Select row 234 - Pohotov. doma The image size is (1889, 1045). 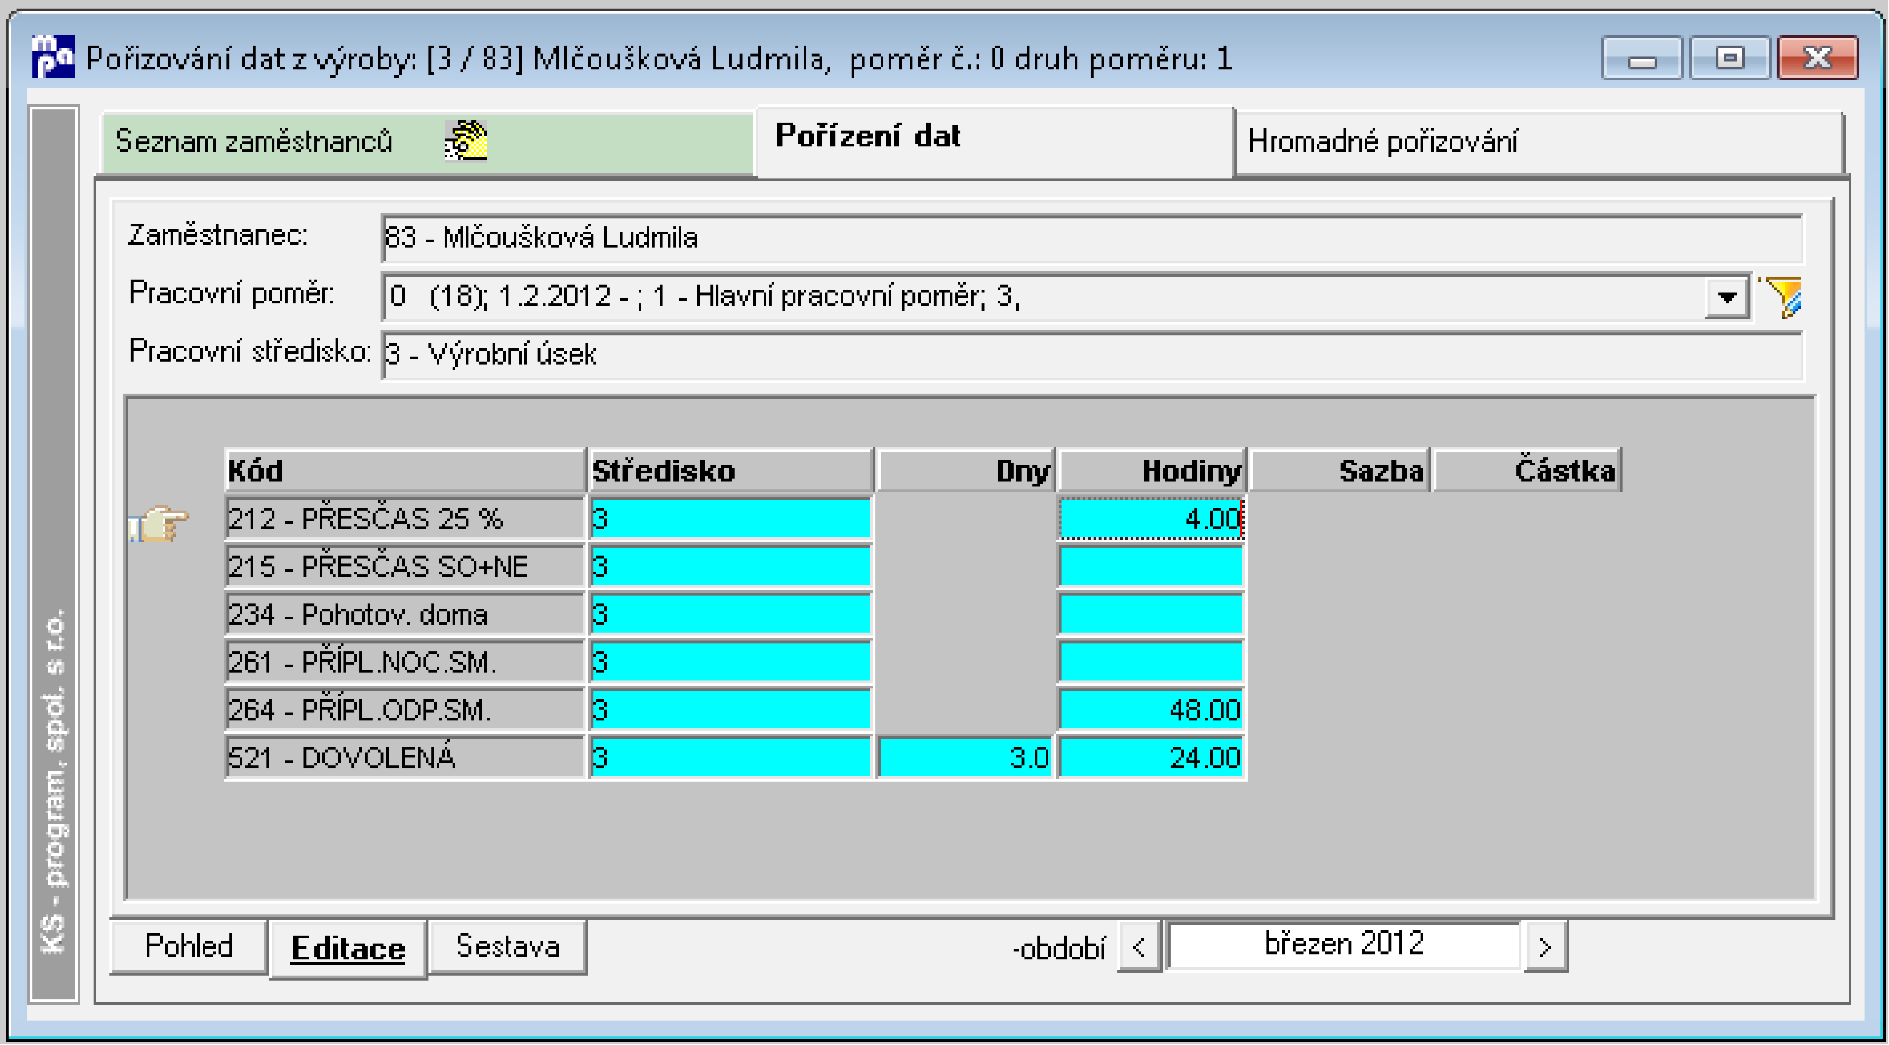coord(405,614)
